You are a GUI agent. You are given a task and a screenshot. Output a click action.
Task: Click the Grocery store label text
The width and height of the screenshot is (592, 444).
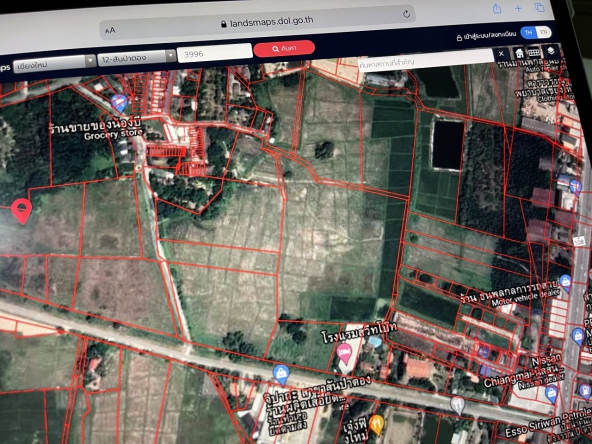[113, 134]
